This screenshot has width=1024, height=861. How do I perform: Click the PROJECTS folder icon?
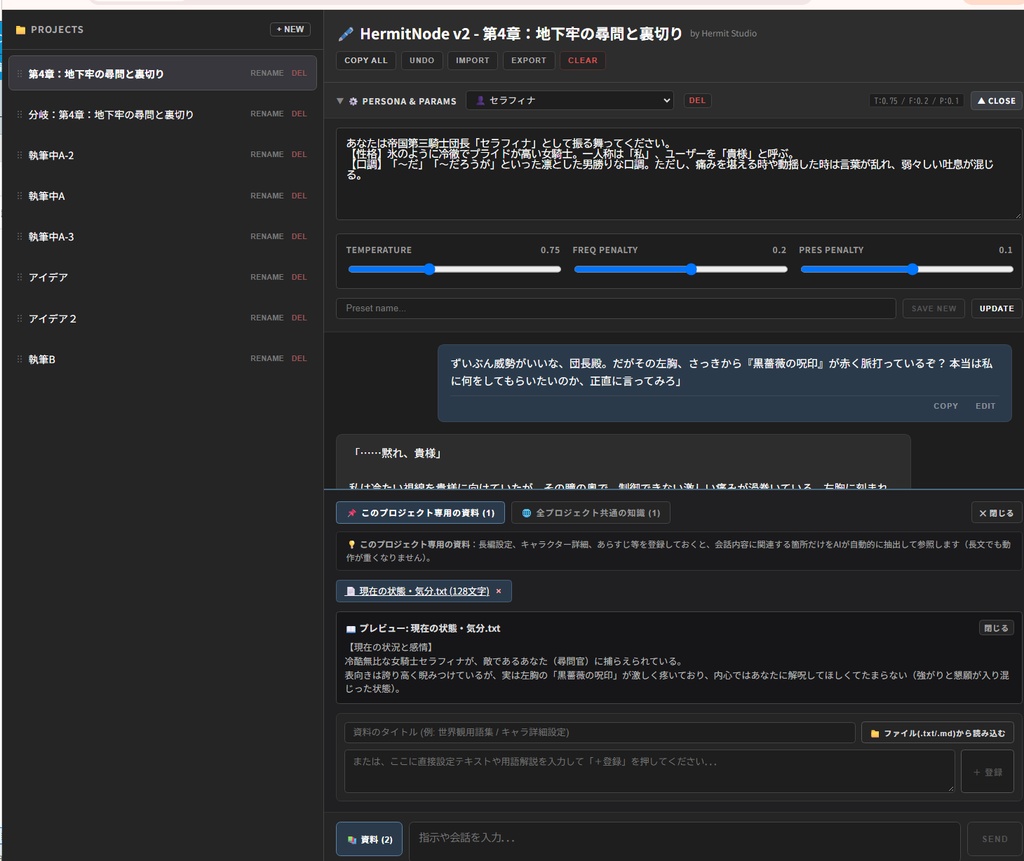[x=20, y=30]
